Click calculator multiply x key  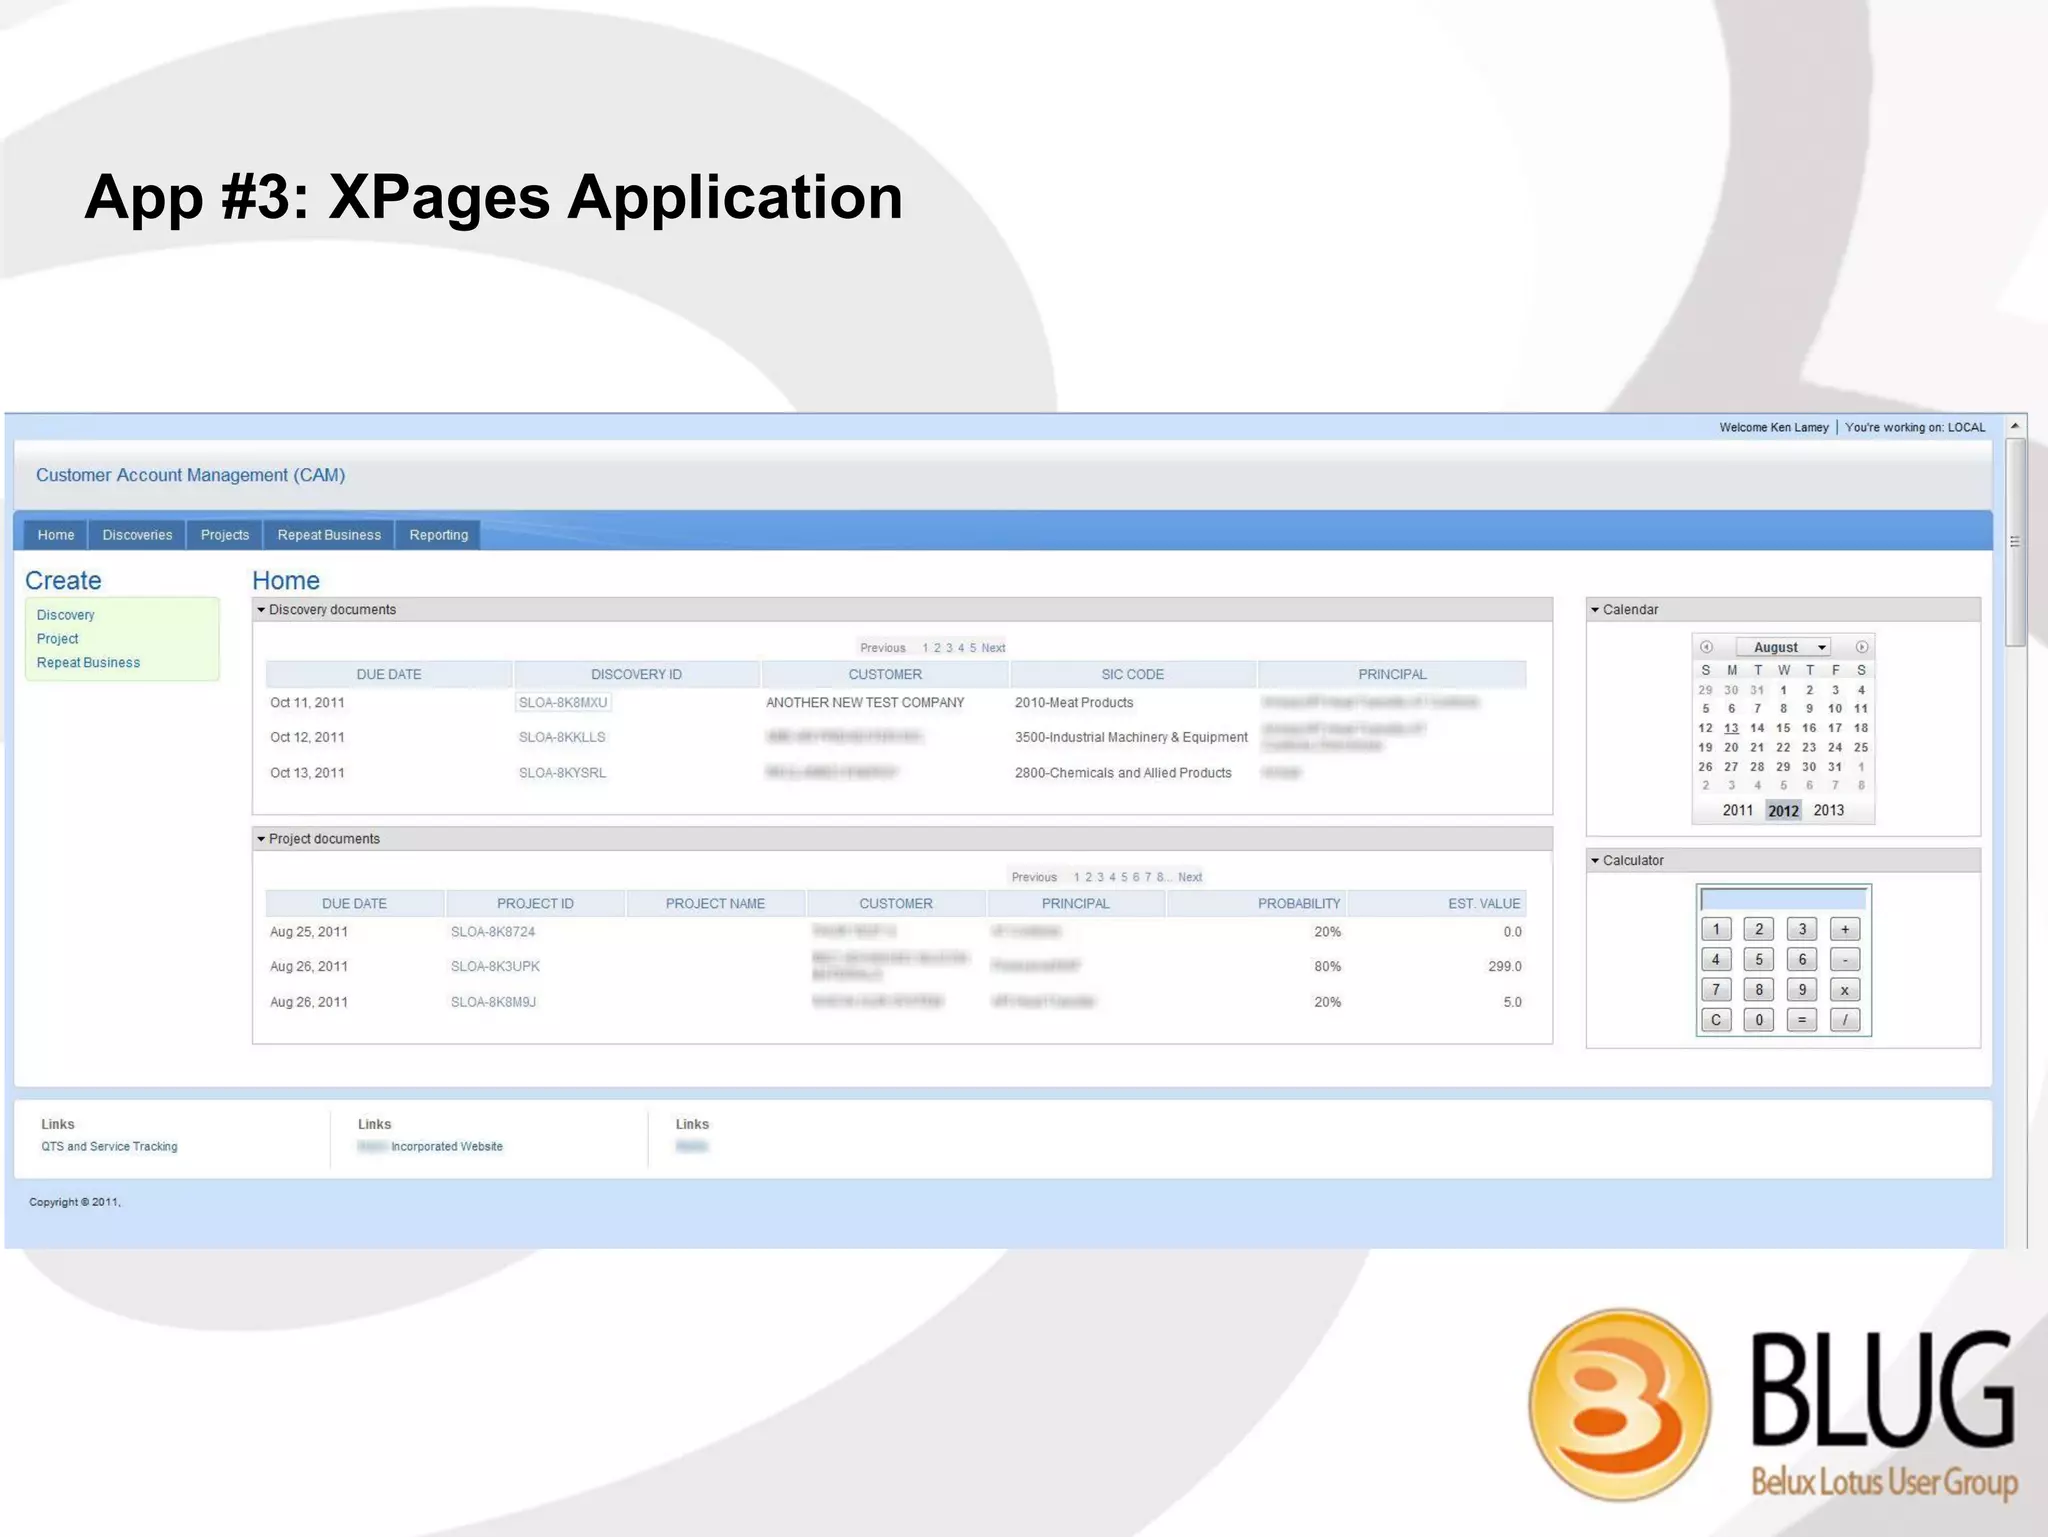tap(1845, 990)
